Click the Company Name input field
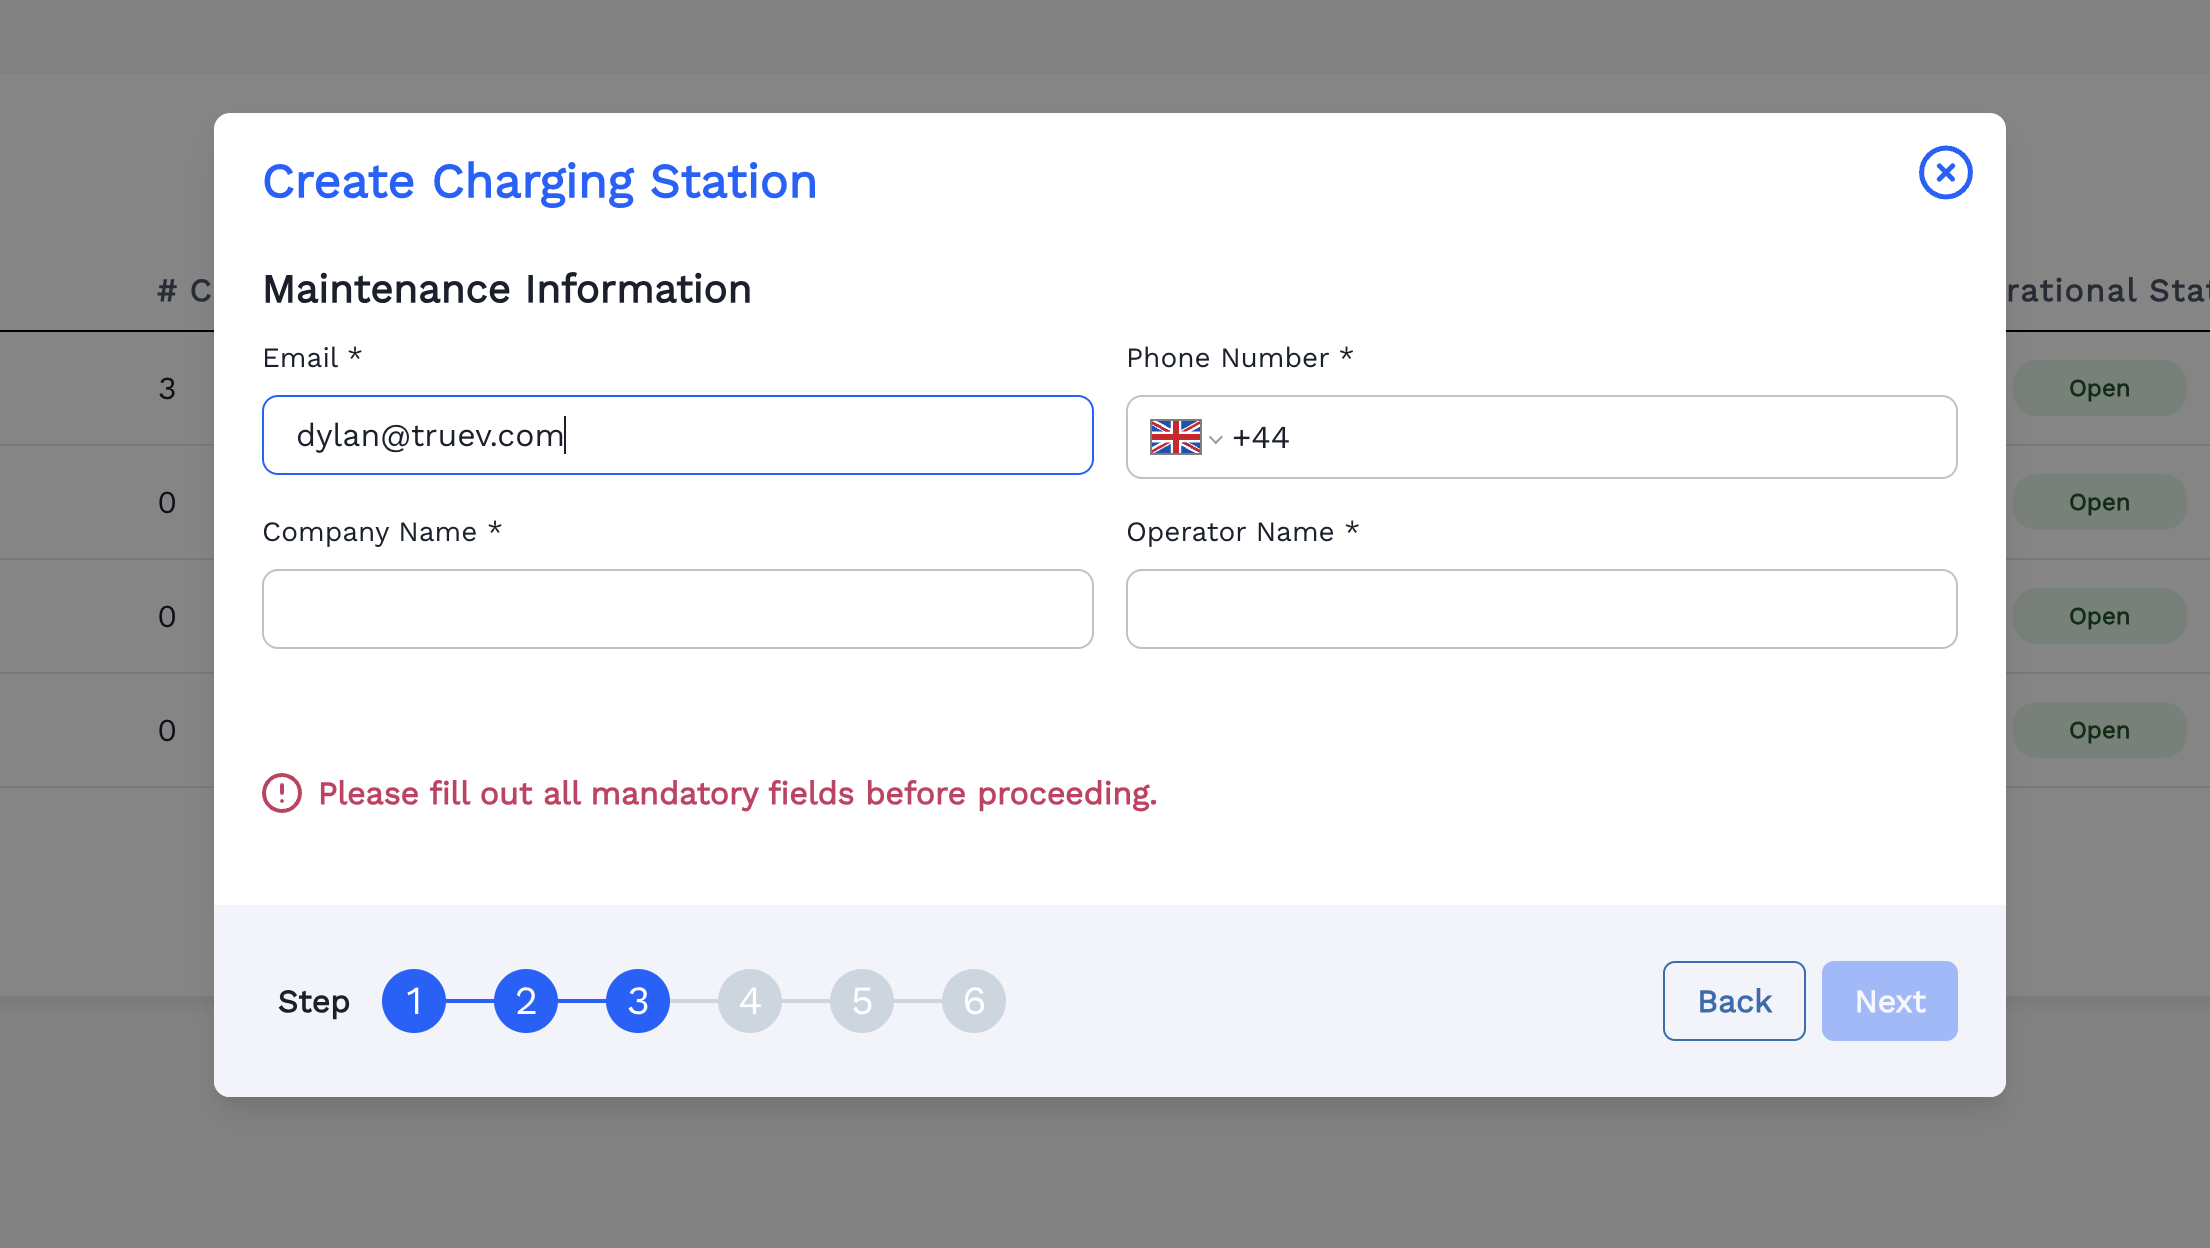Image resolution: width=2210 pixels, height=1248 pixels. coord(677,609)
